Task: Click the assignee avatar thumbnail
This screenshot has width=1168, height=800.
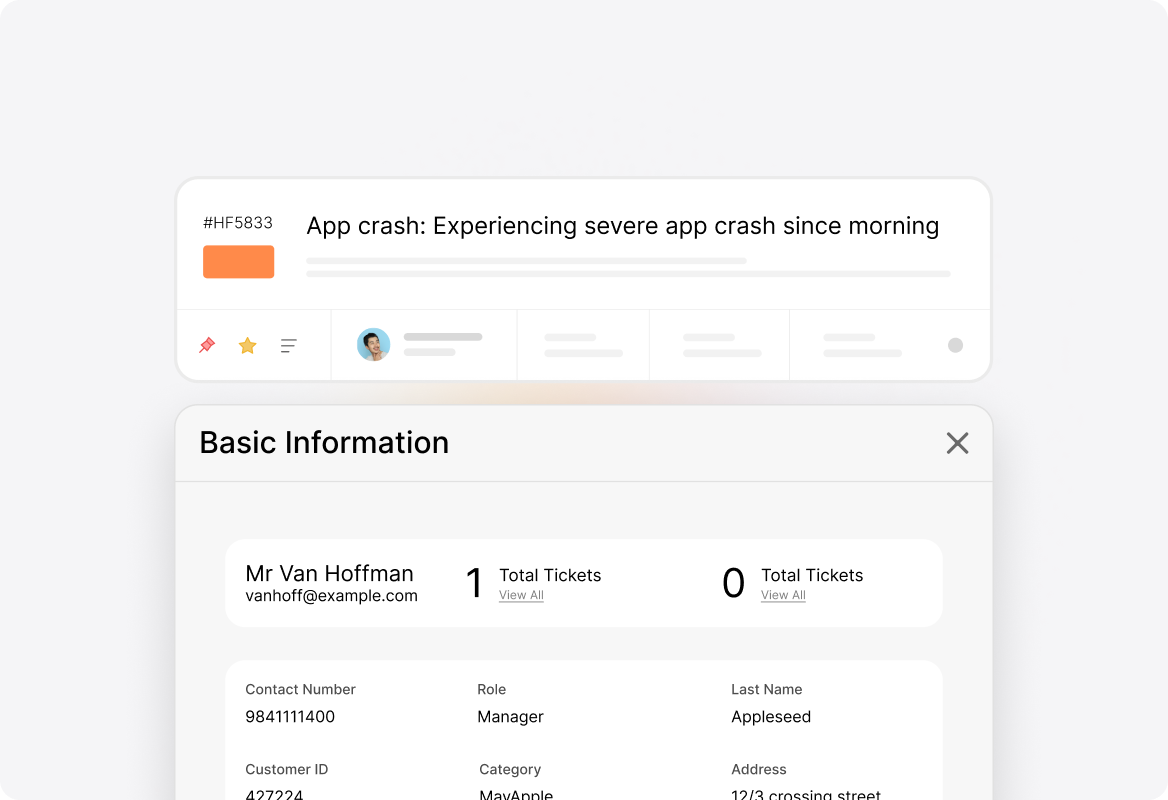Action: (x=373, y=345)
